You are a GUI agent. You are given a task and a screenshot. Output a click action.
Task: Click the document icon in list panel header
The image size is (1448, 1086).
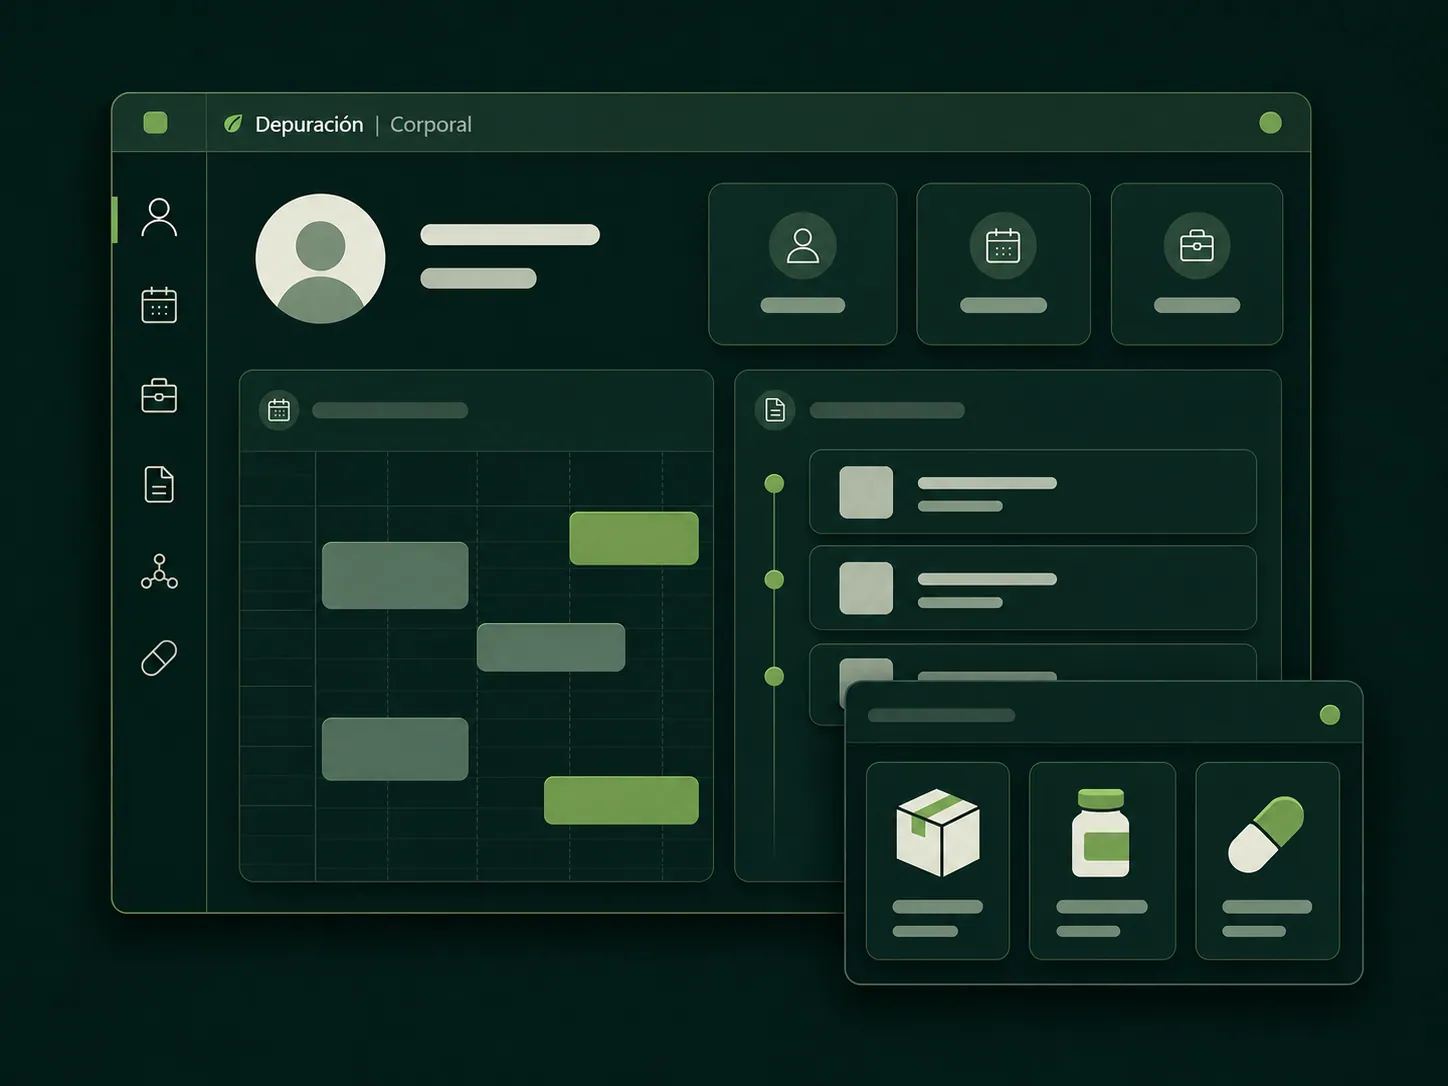click(x=775, y=410)
